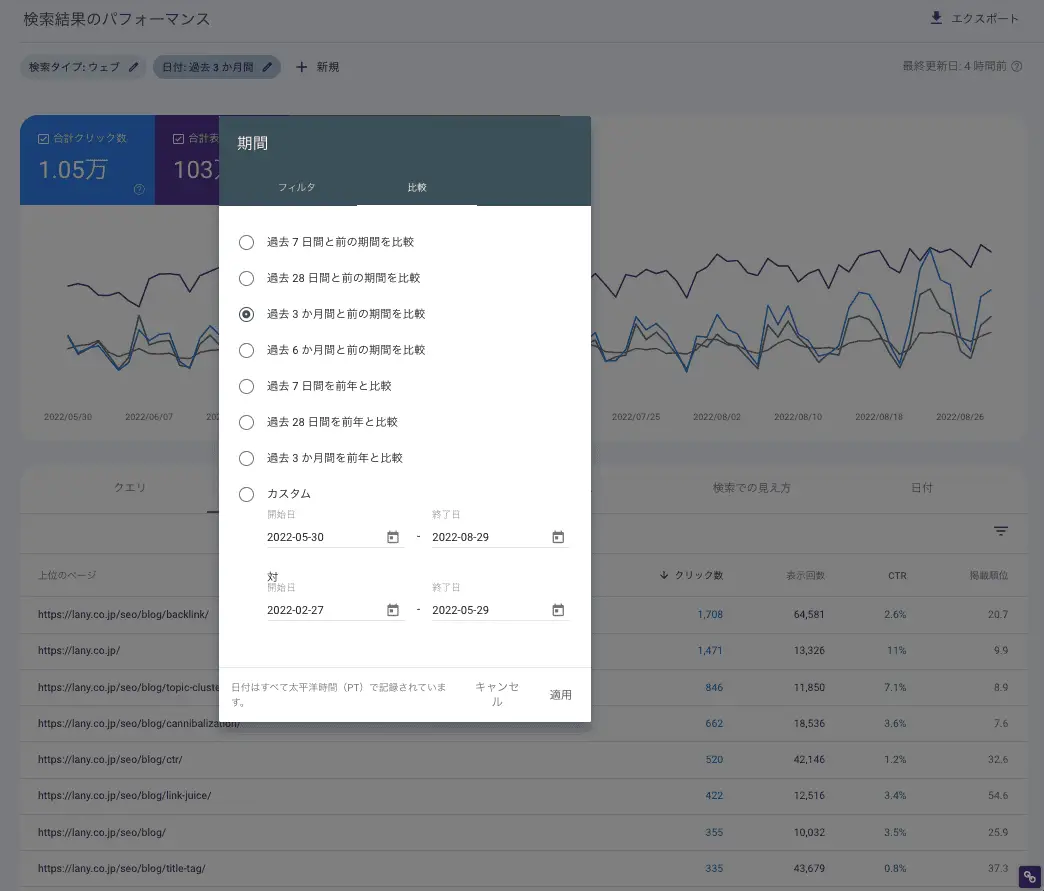This screenshot has width=1044, height=891.
Task: Select 過去 7 日間と前の期間を比較 radio option
Action: (246, 242)
